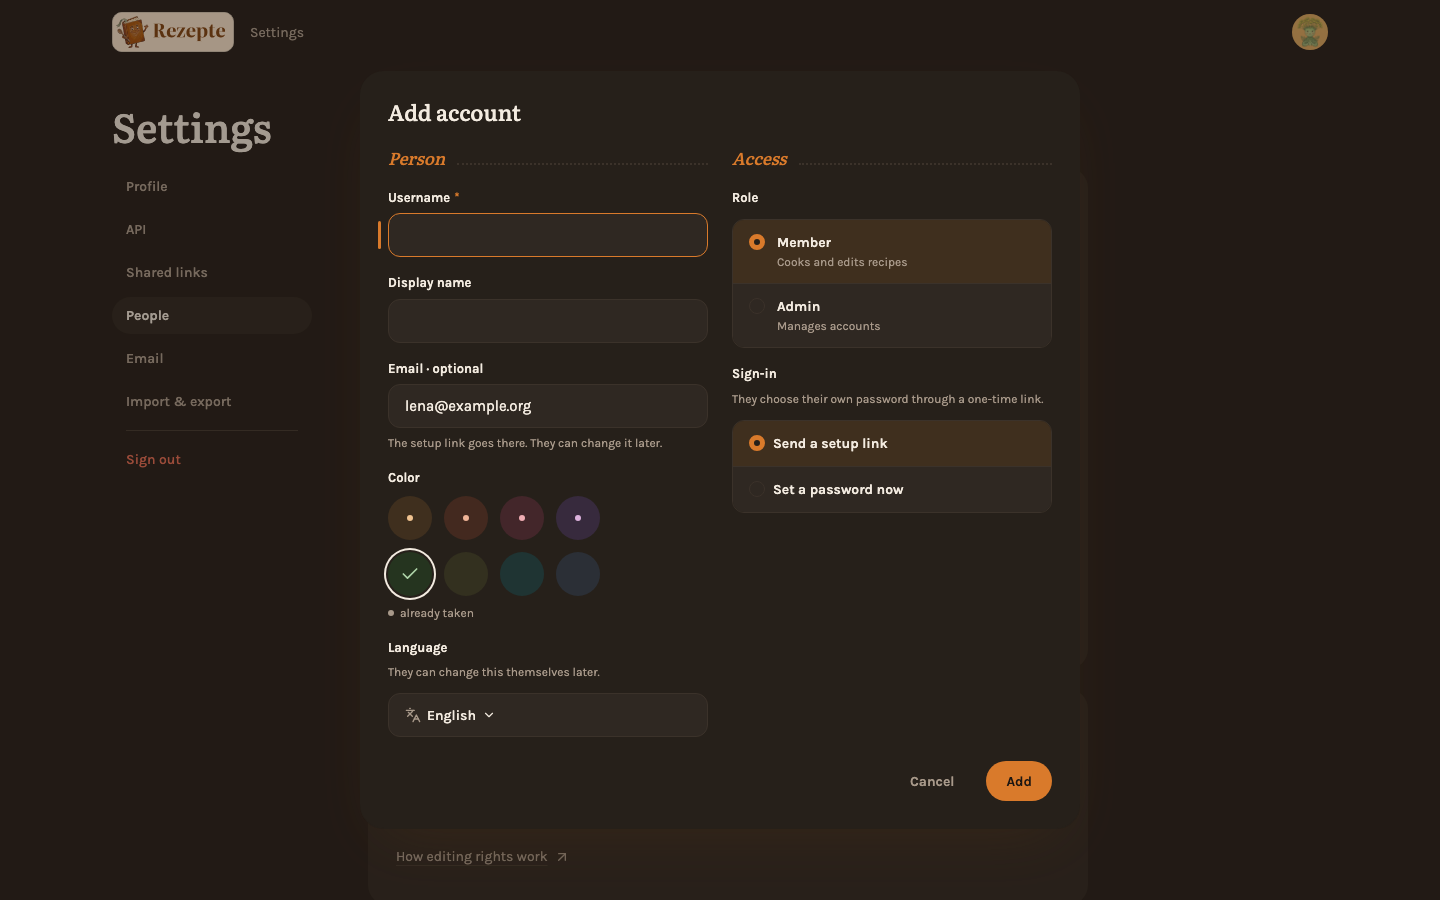The height and width of the screenshot is (900, 1440).
Task: Click the Rezepte logo
Action: 173,32
